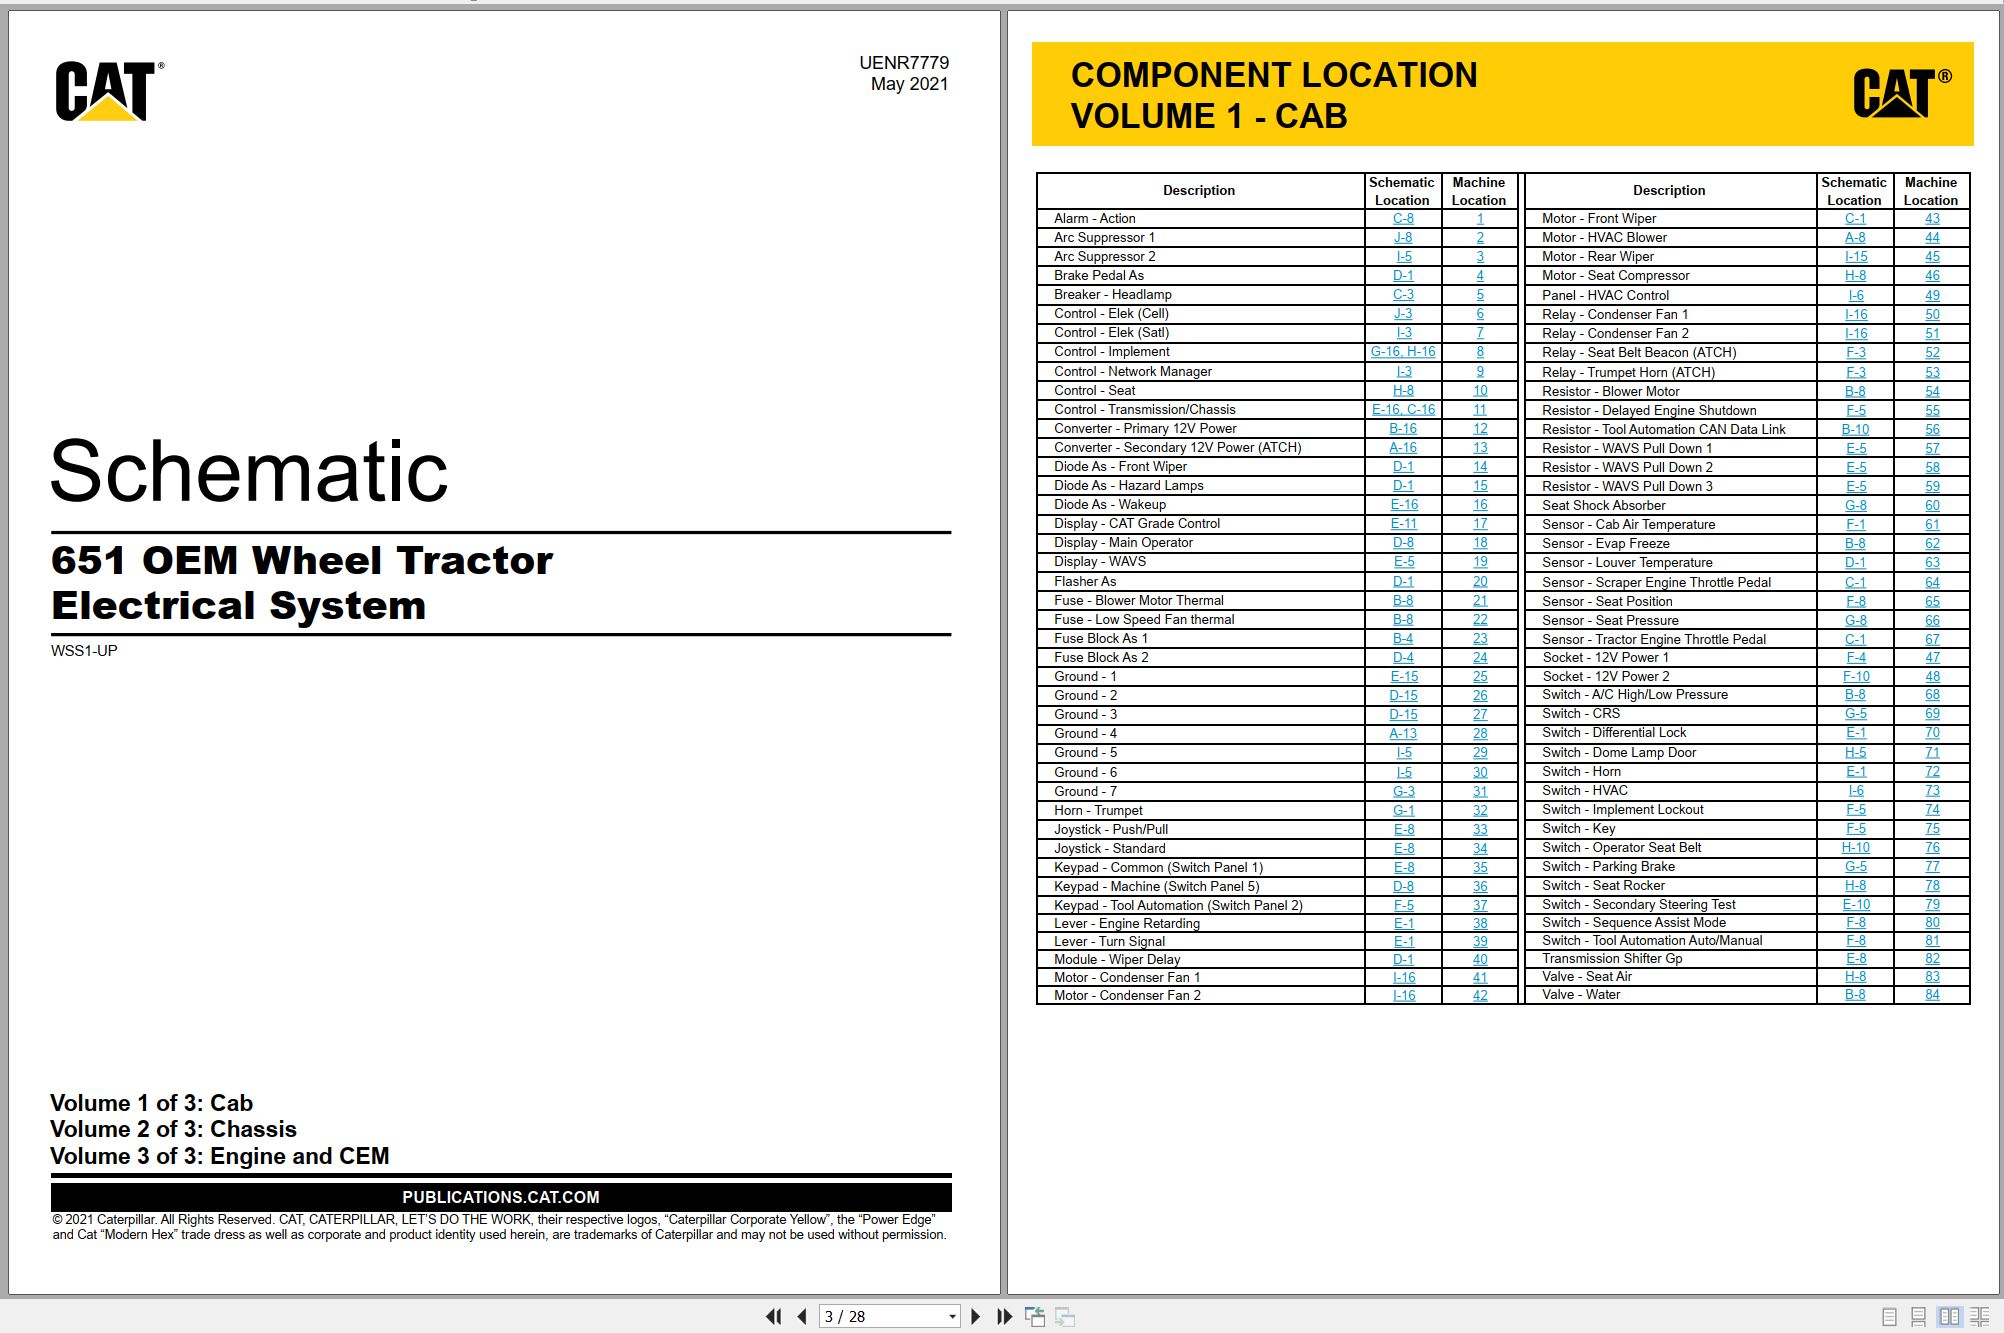Click machine location 60 for Seat Shock Absorber
This screenshot has height=1333, width=2004.
(x=1932, y=505)
